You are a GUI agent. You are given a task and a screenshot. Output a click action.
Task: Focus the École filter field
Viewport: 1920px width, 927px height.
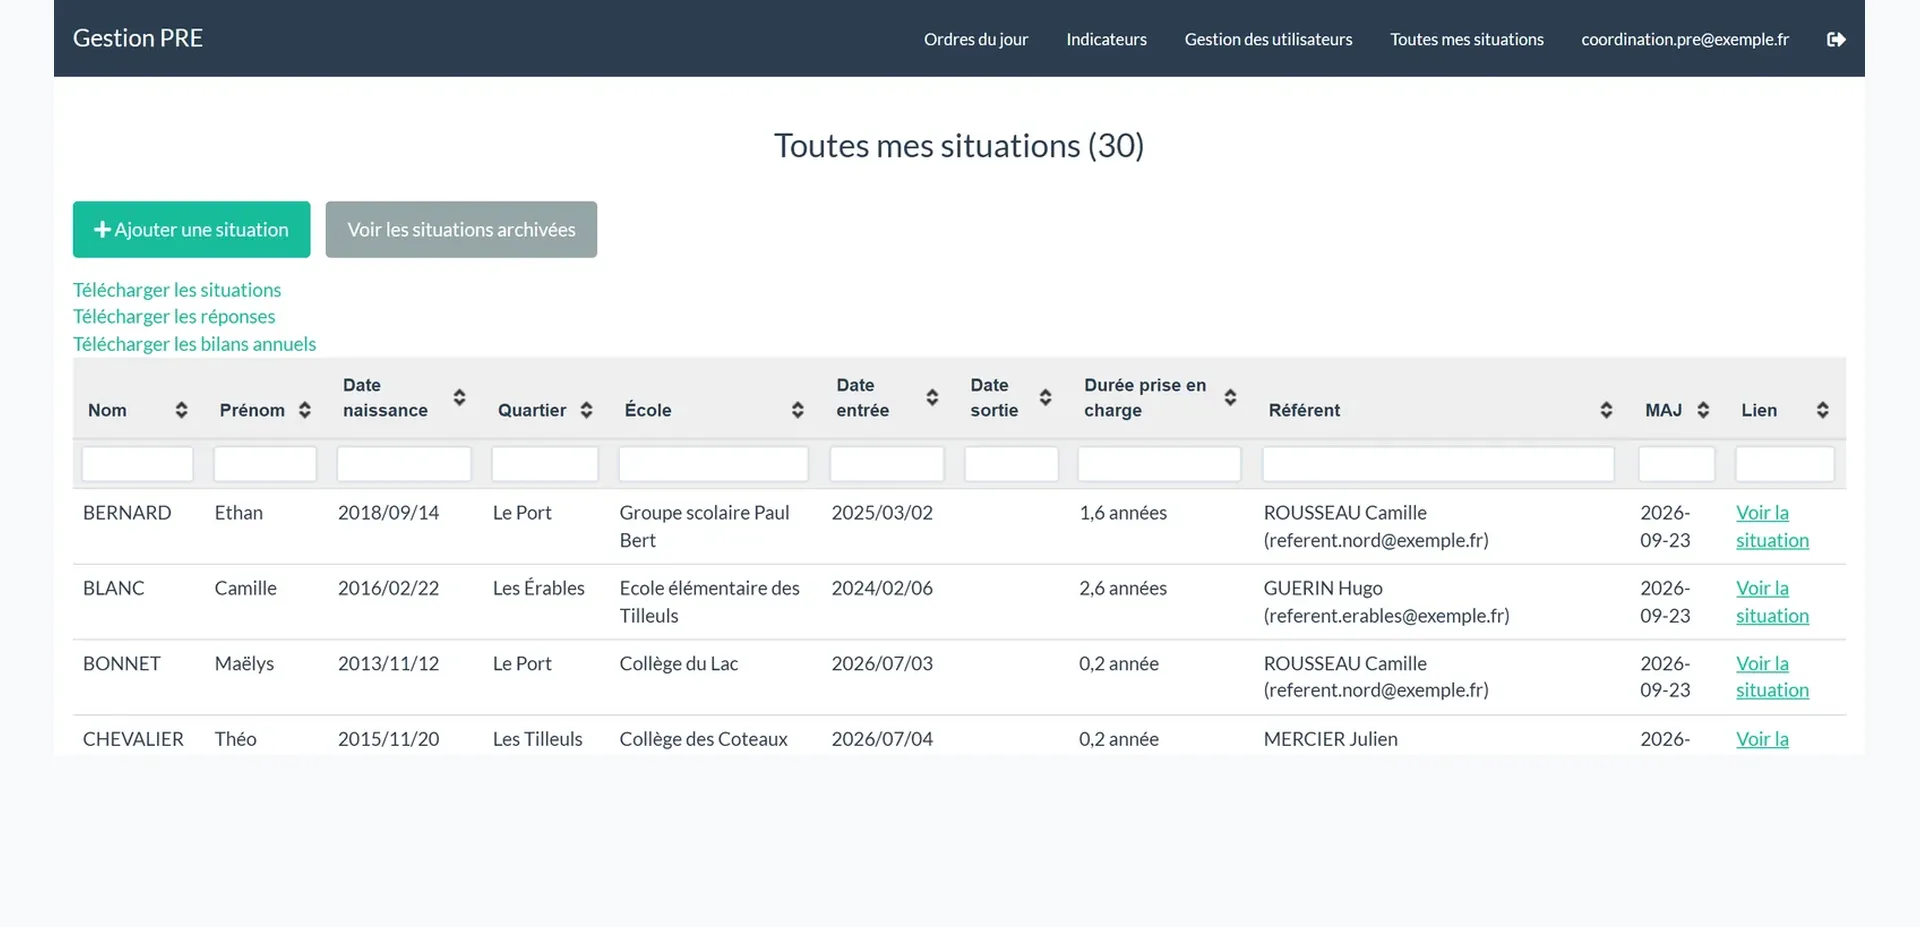[713, 464]
